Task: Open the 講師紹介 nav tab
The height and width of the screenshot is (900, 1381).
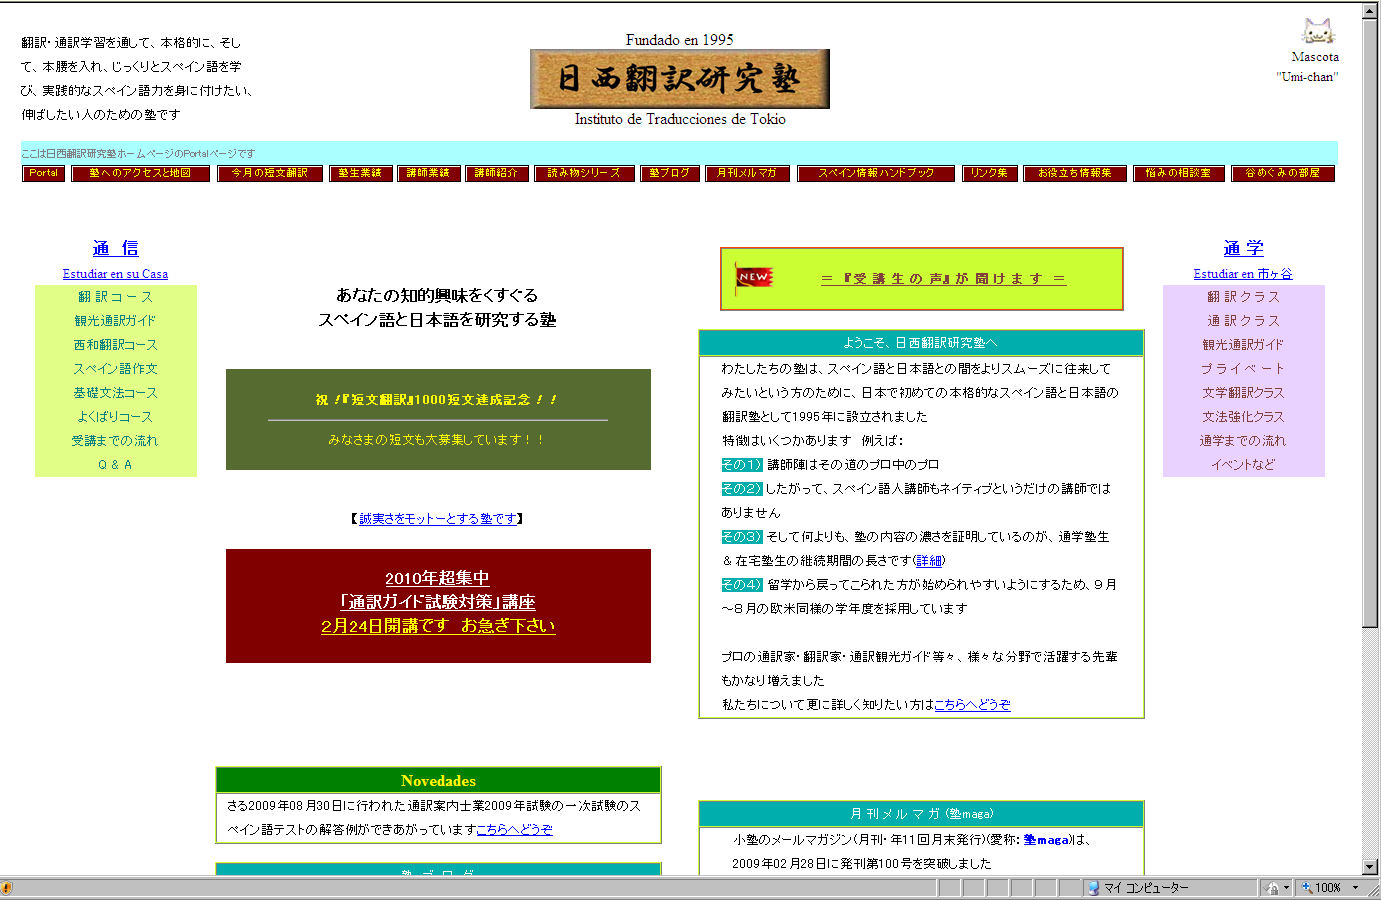Action: pos(497,173)
